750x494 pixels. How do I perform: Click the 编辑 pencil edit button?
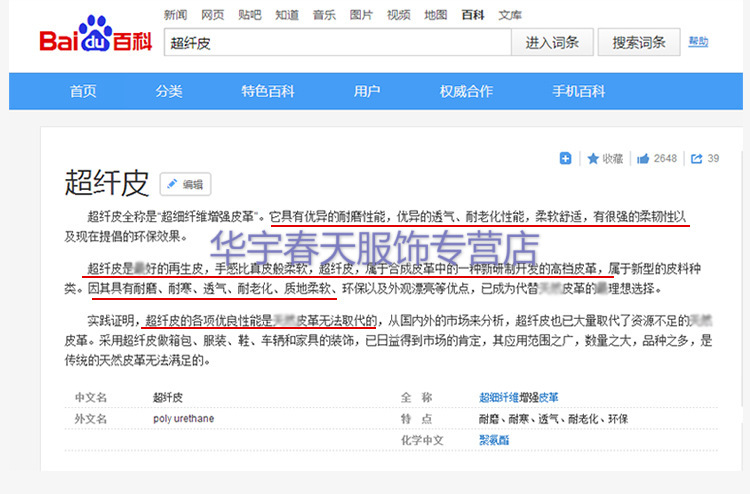click(x=185, y=184)
